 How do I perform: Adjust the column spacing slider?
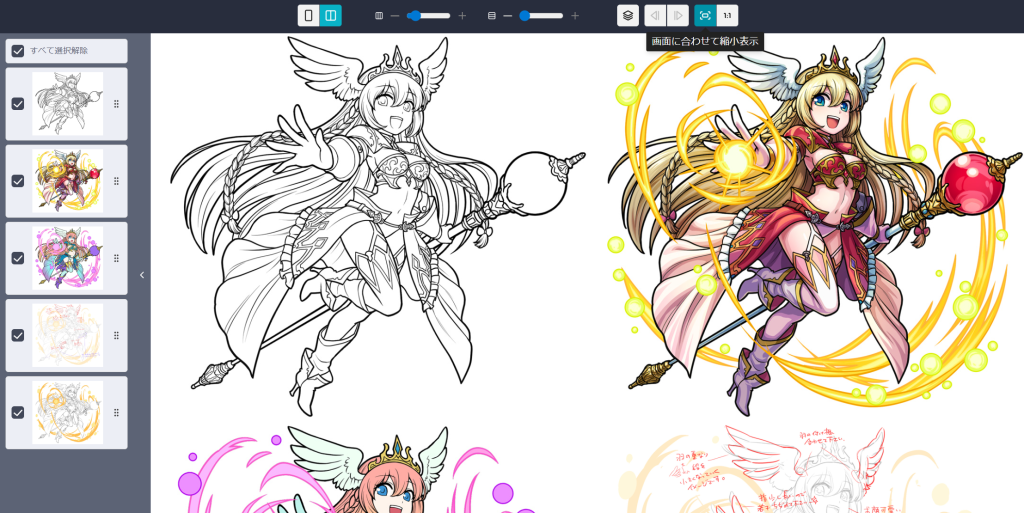(428, 16)
